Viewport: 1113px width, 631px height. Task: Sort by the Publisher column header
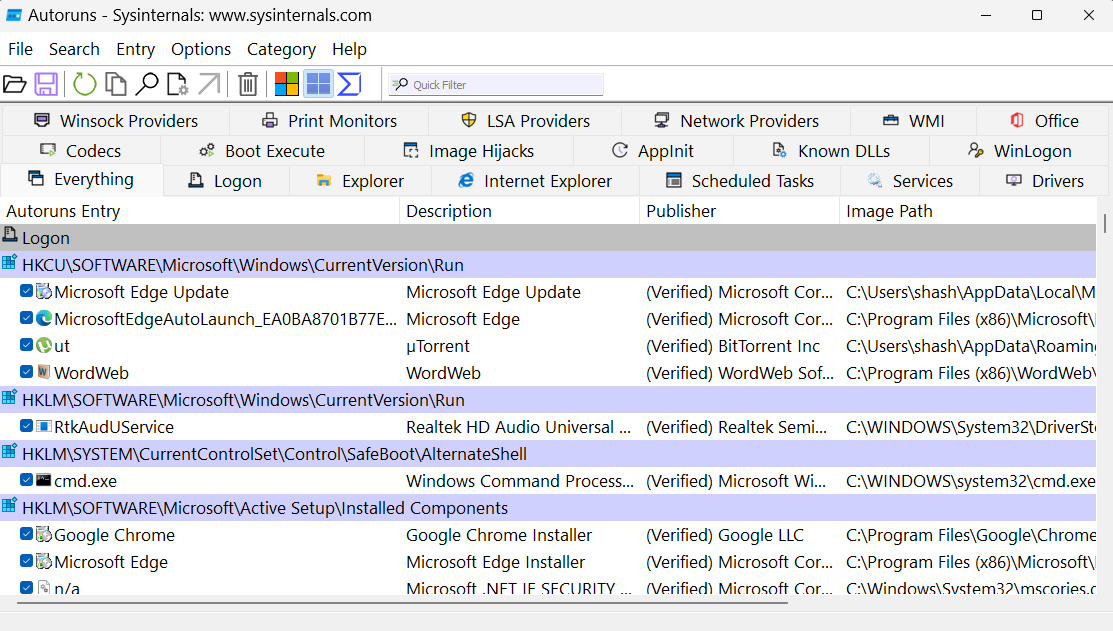681,211
